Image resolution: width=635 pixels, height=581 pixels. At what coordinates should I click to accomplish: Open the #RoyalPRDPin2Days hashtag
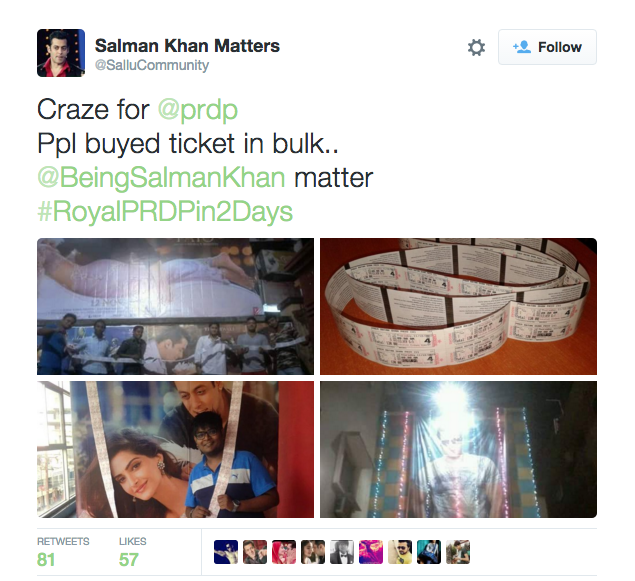pyautogui.click(x=165, y=212)
